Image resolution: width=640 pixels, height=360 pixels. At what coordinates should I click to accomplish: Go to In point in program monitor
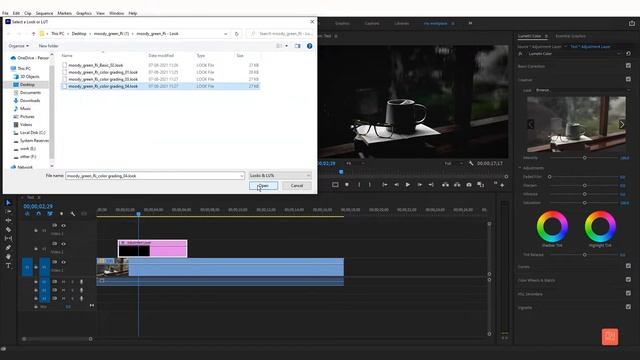[x=384, y=185]
